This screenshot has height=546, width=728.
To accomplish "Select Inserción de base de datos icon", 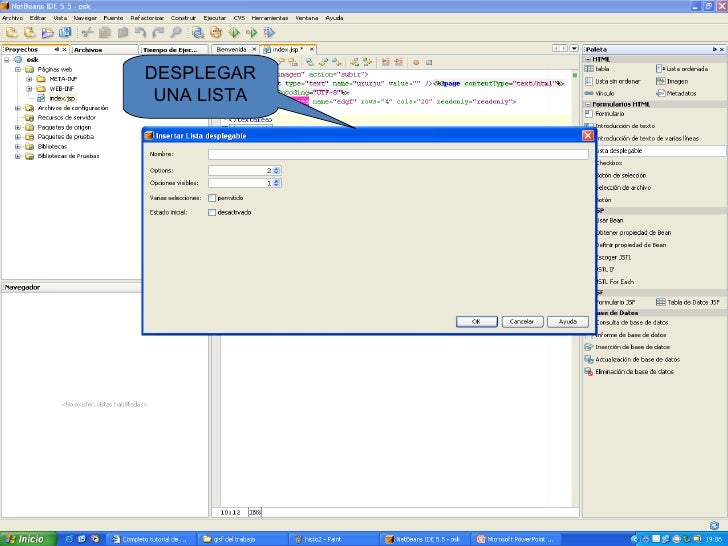I will pyautogui.click(x=589, y=347).
